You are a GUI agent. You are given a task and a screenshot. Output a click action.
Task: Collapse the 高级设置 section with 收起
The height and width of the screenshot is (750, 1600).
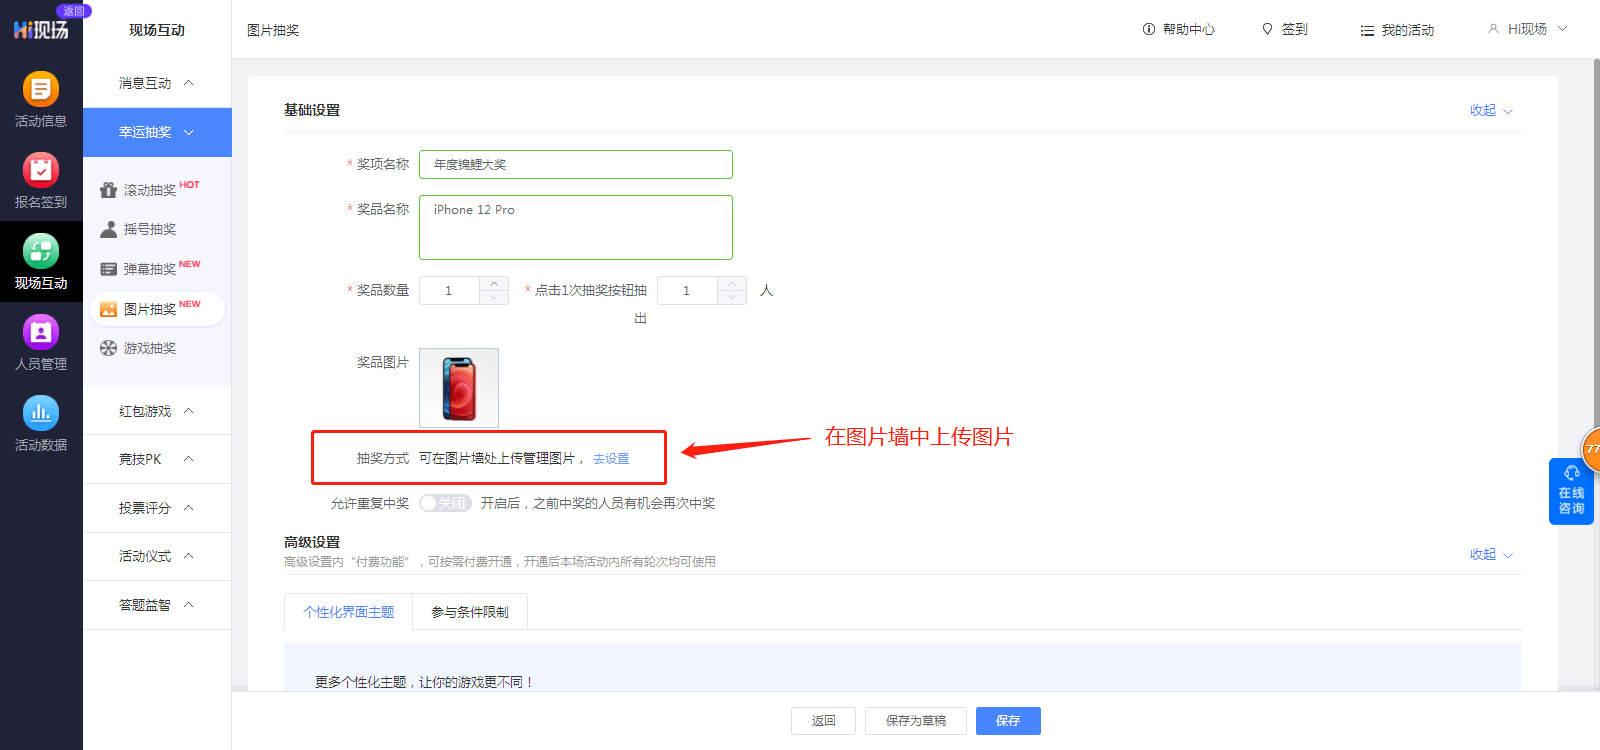click(x=1491, y=554)
